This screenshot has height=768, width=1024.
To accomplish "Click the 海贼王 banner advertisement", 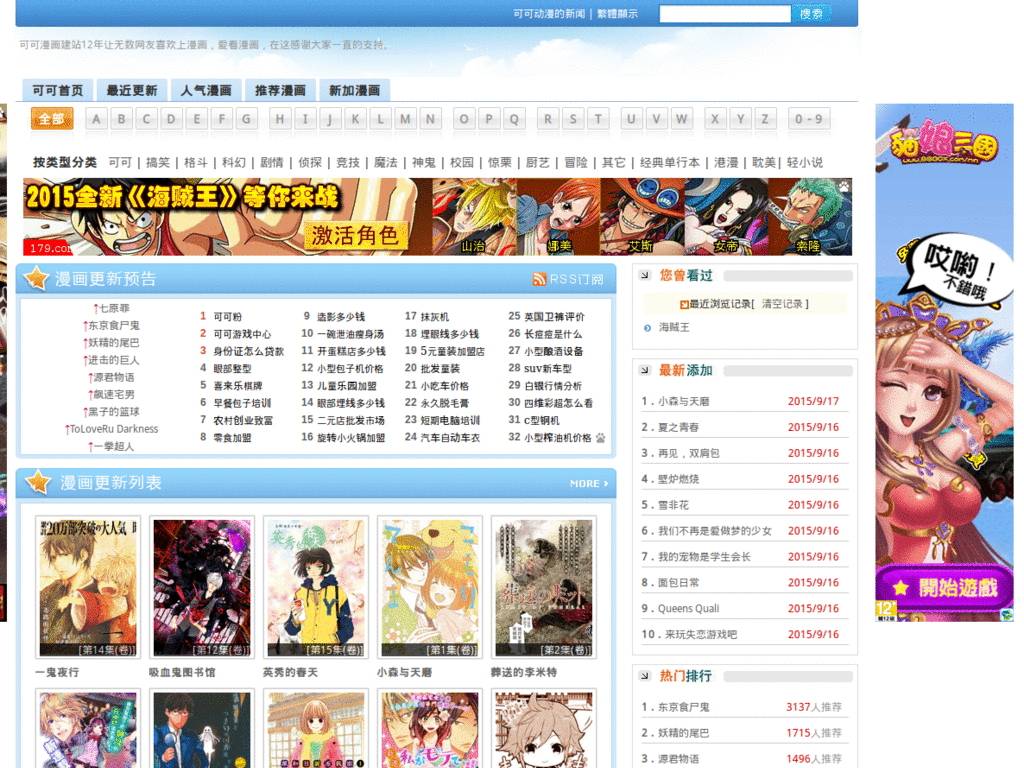I will click(438, 216).
